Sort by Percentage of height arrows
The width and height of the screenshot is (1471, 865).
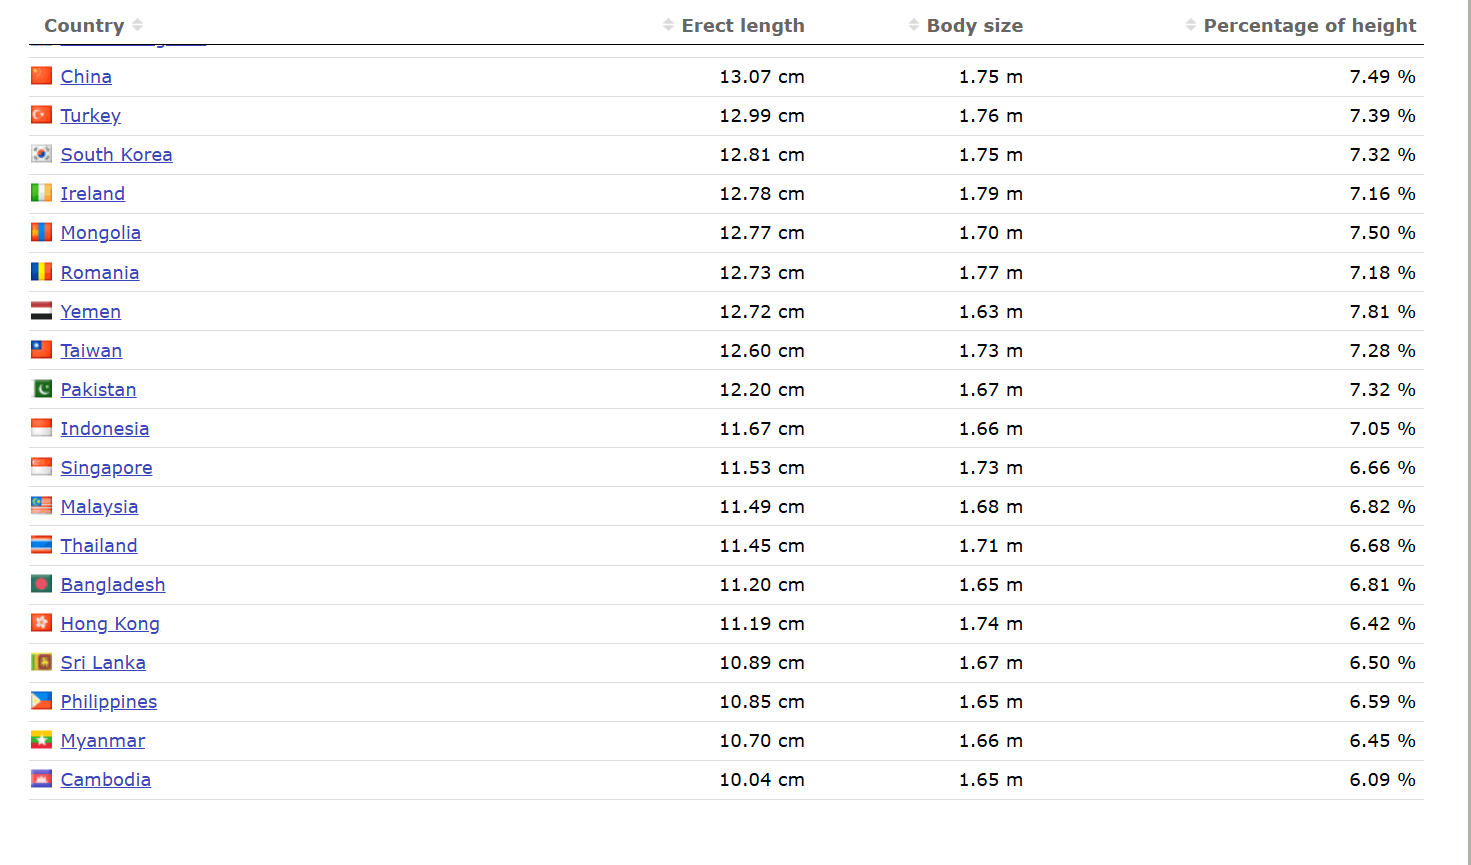coord(1191,25)
